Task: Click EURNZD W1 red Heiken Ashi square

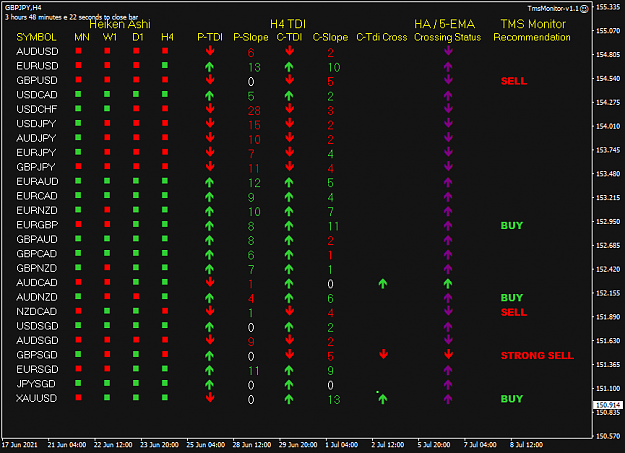Action: click(107, 209)
